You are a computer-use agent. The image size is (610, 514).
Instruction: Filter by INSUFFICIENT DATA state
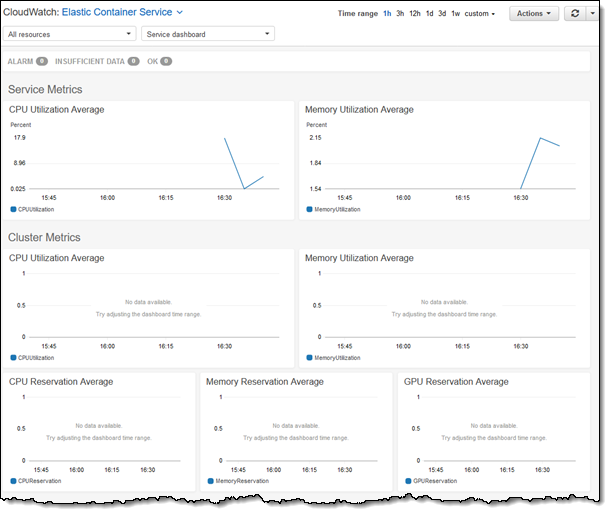coord(97,61)
